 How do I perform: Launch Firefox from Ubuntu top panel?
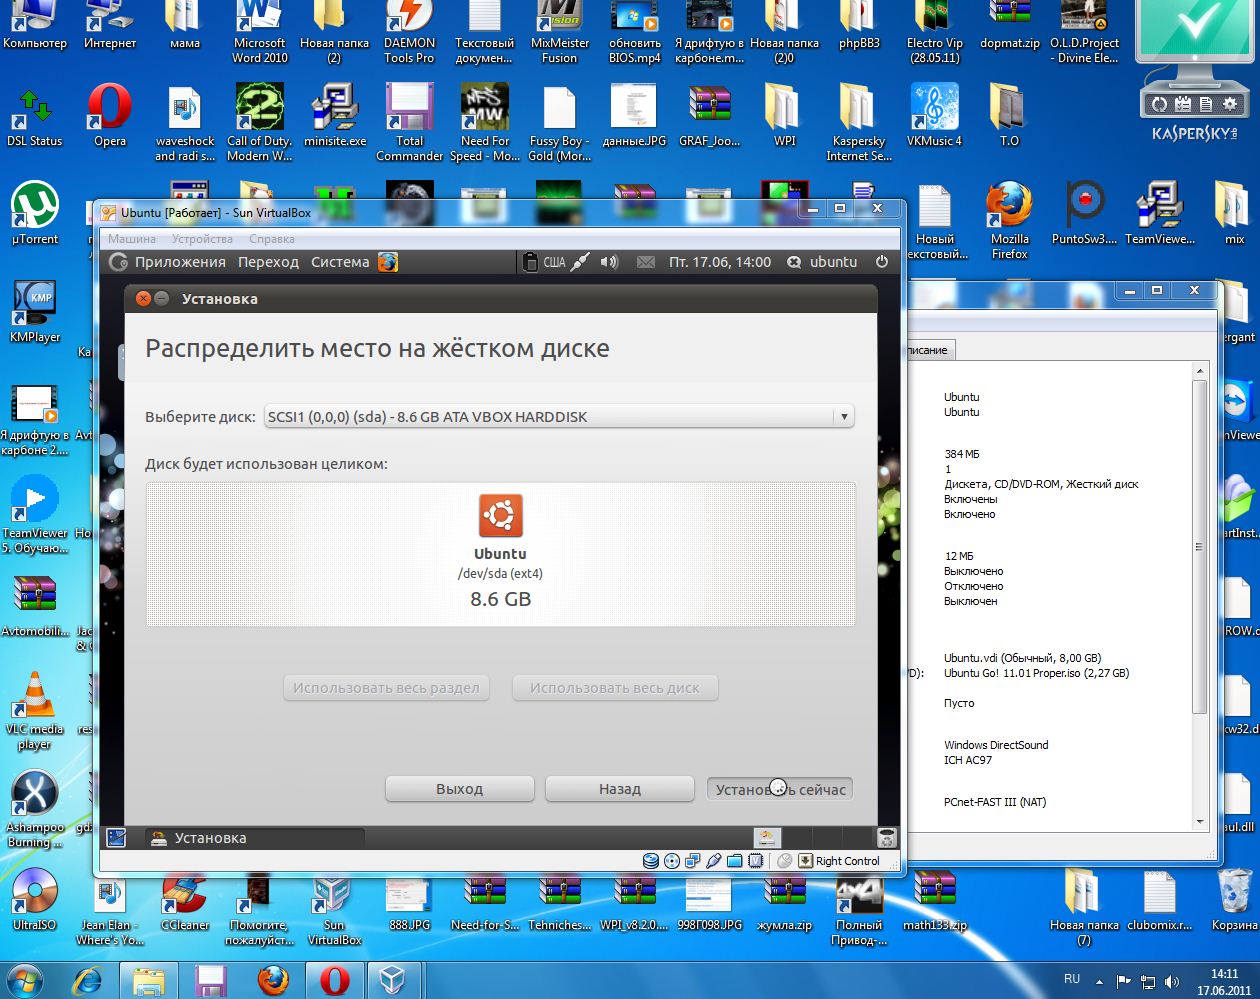[388, 262]
